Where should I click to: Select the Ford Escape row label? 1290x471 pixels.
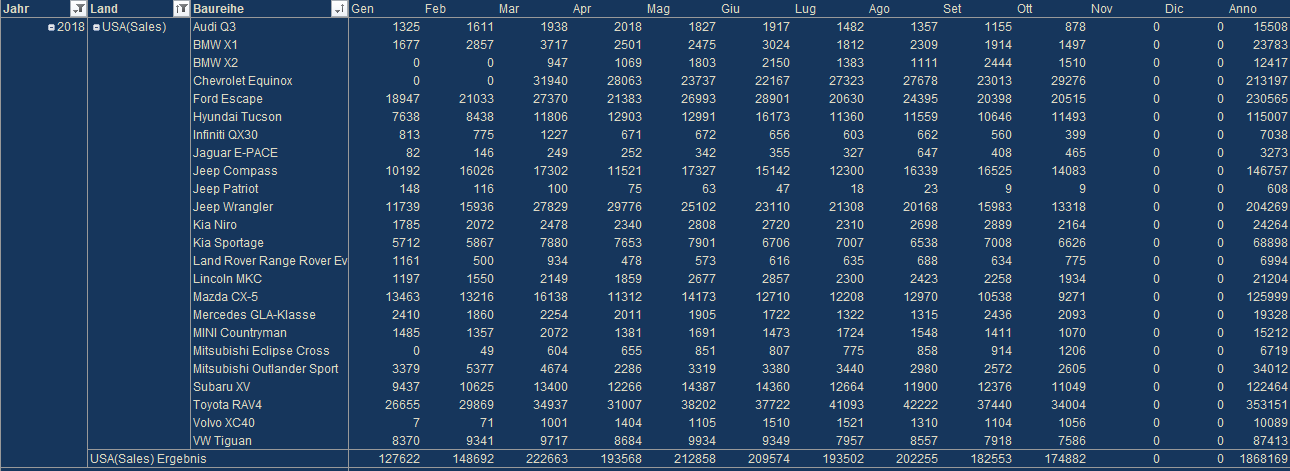228,99
